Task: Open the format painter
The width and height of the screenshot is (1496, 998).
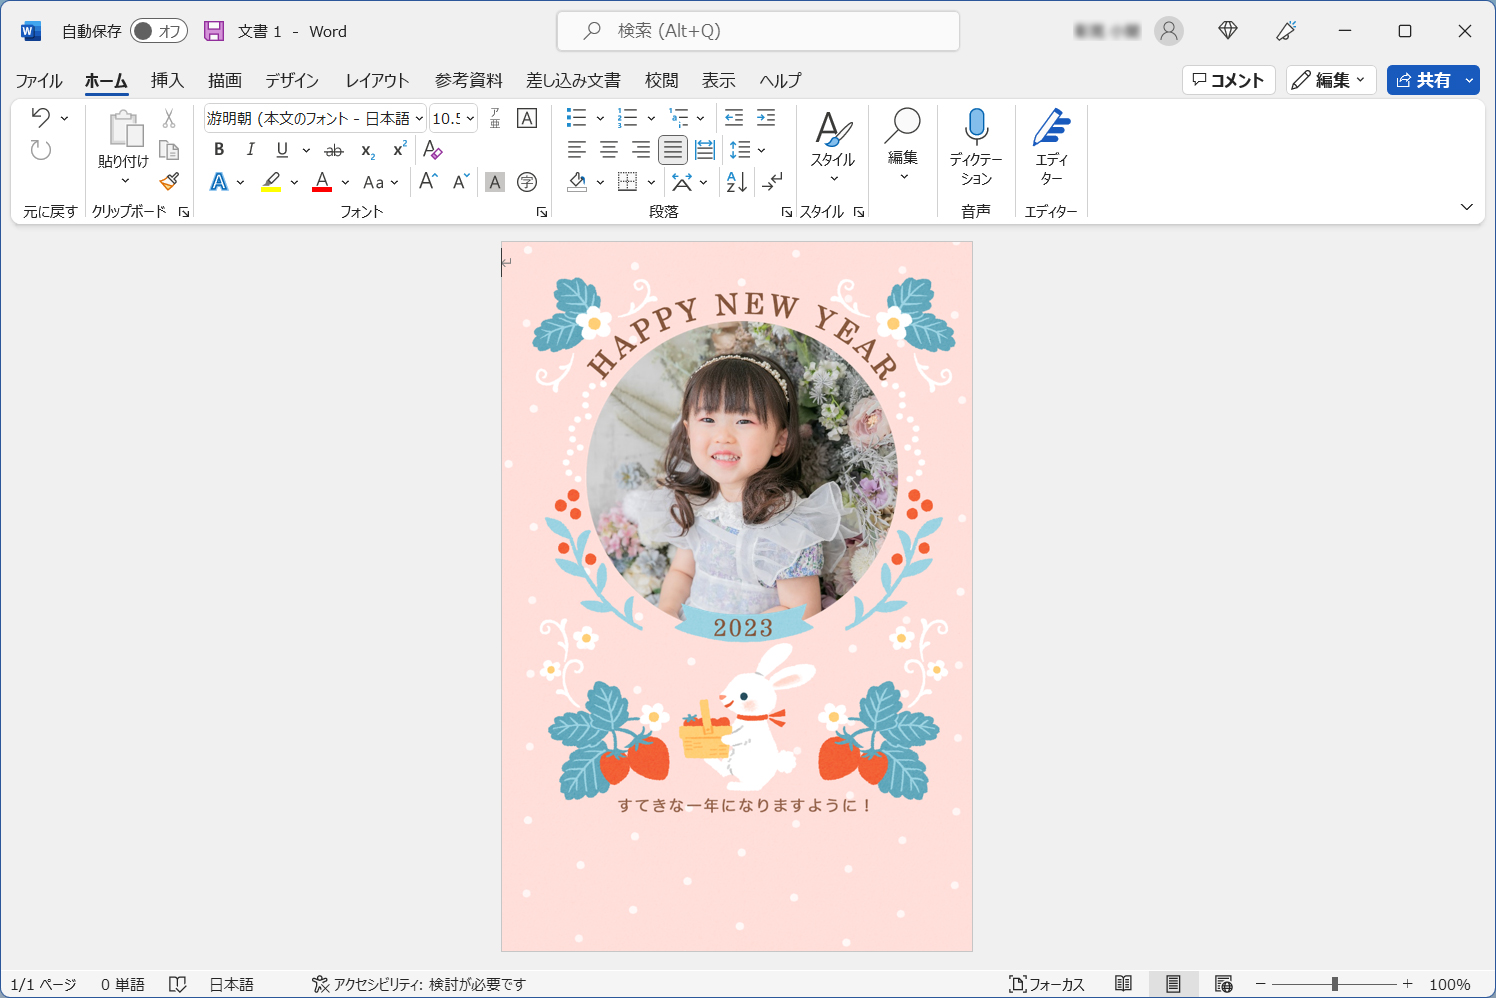Action: tap(168, 182)
